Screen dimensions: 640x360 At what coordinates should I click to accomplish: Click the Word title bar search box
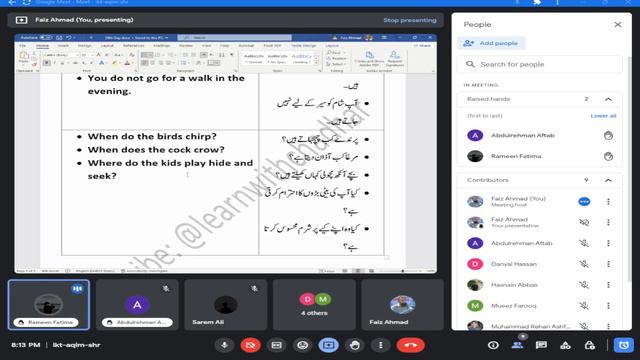point(235,38)
